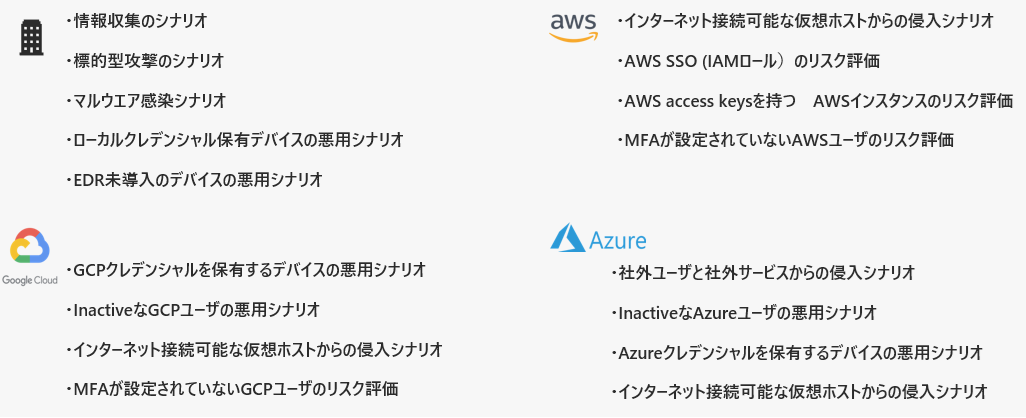The width and height of the screenshot is (1026, 418).
Task: Click the Google Cloud caption under logo
Action: pos(30,281)
